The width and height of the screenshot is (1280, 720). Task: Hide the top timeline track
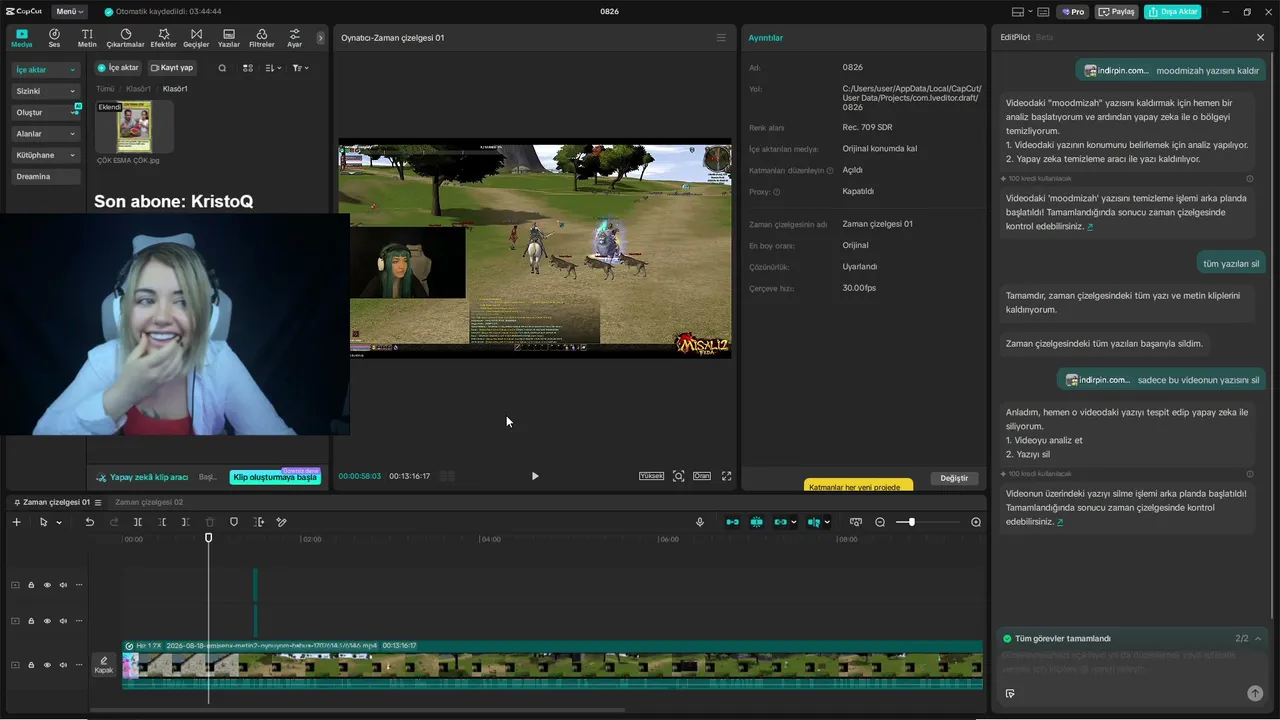pyautogui.click(x=47, y=585)
